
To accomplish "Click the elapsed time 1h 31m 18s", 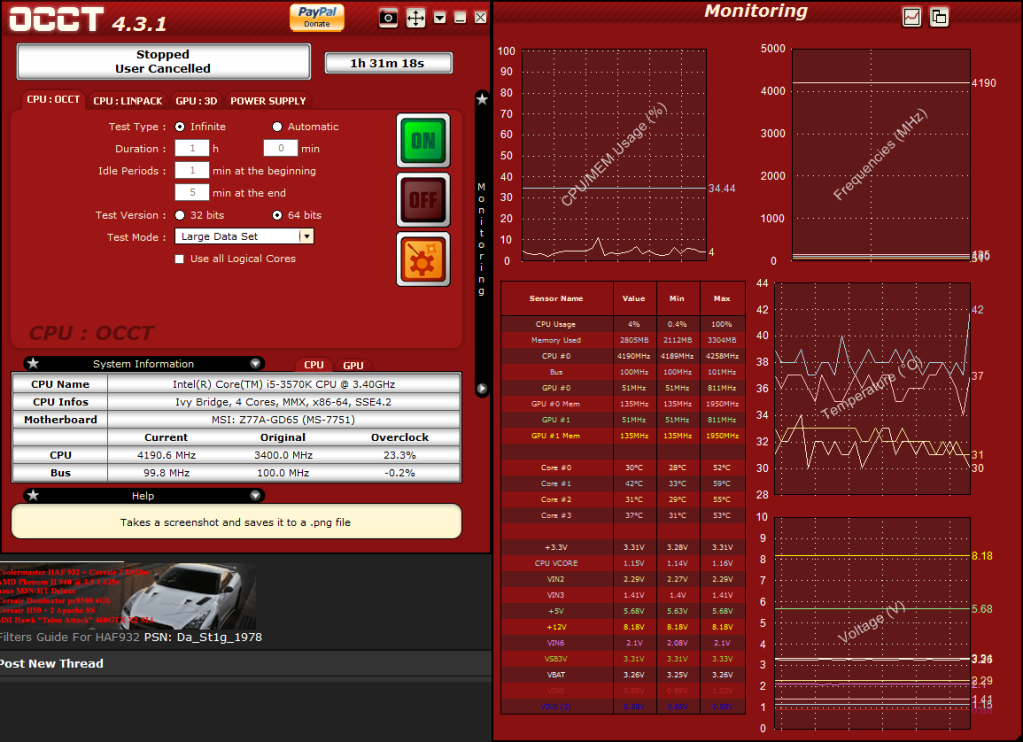I will coord(388,63).
